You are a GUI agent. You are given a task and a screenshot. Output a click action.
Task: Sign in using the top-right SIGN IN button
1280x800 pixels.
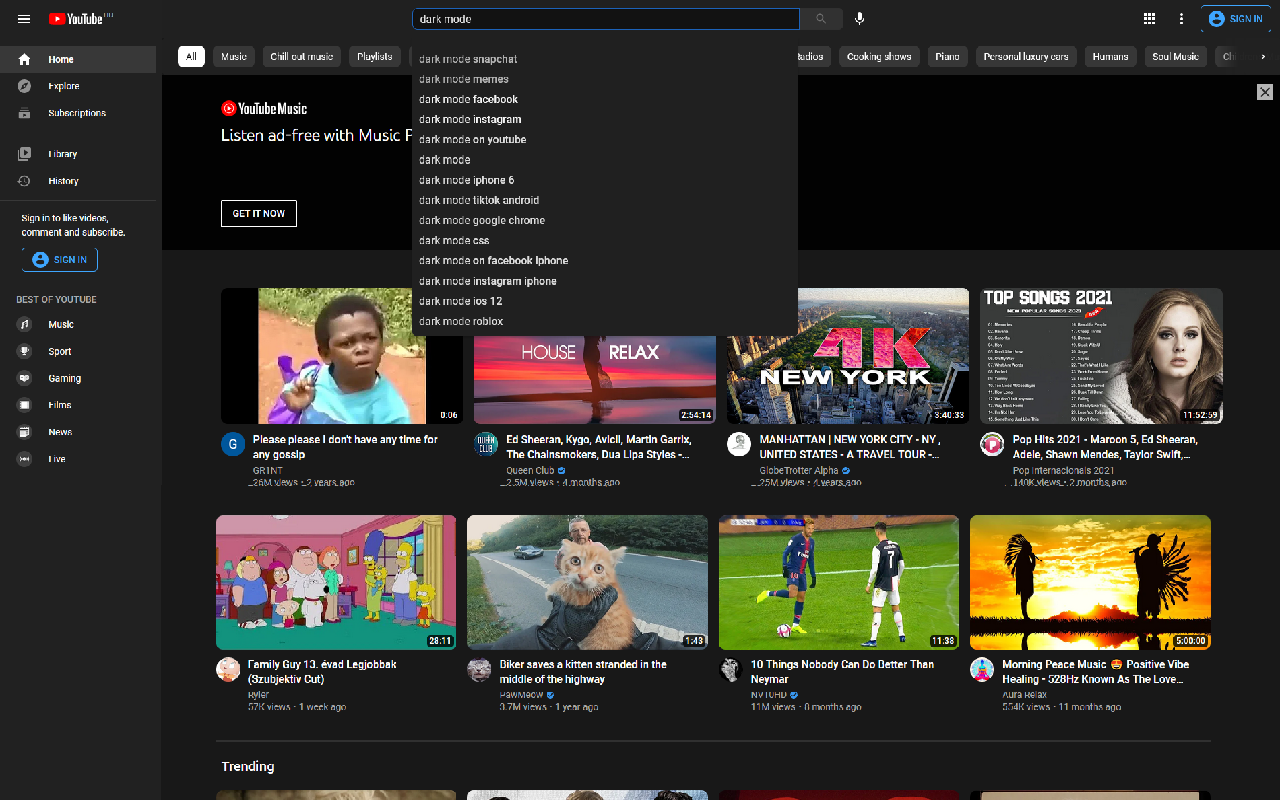[x=1235, y=18]
